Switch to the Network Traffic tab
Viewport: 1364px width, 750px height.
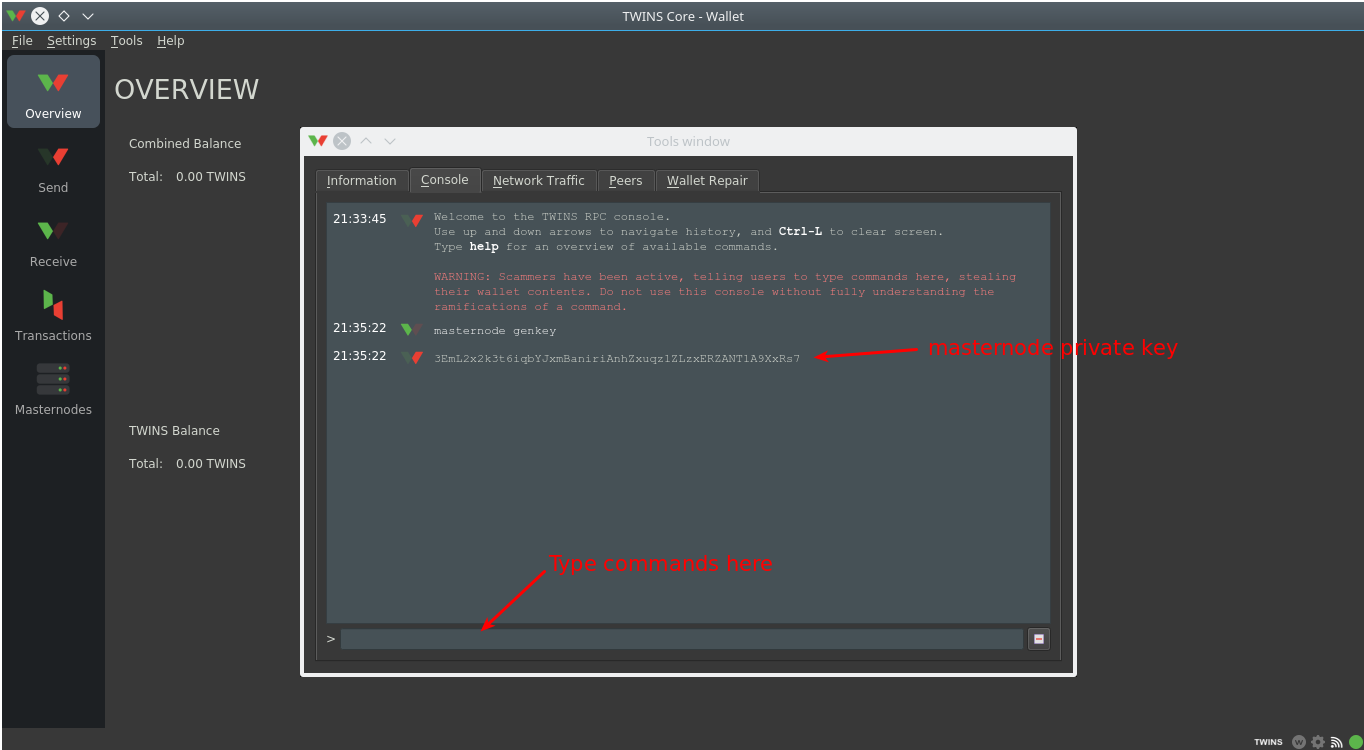[538, 181]
